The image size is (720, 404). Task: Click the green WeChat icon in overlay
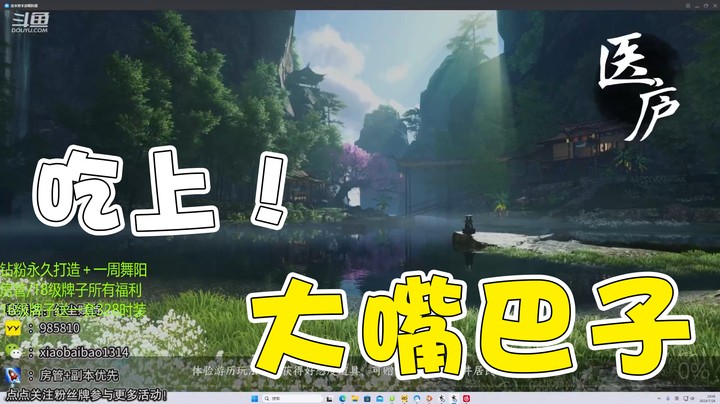click(x=13, y=352)
